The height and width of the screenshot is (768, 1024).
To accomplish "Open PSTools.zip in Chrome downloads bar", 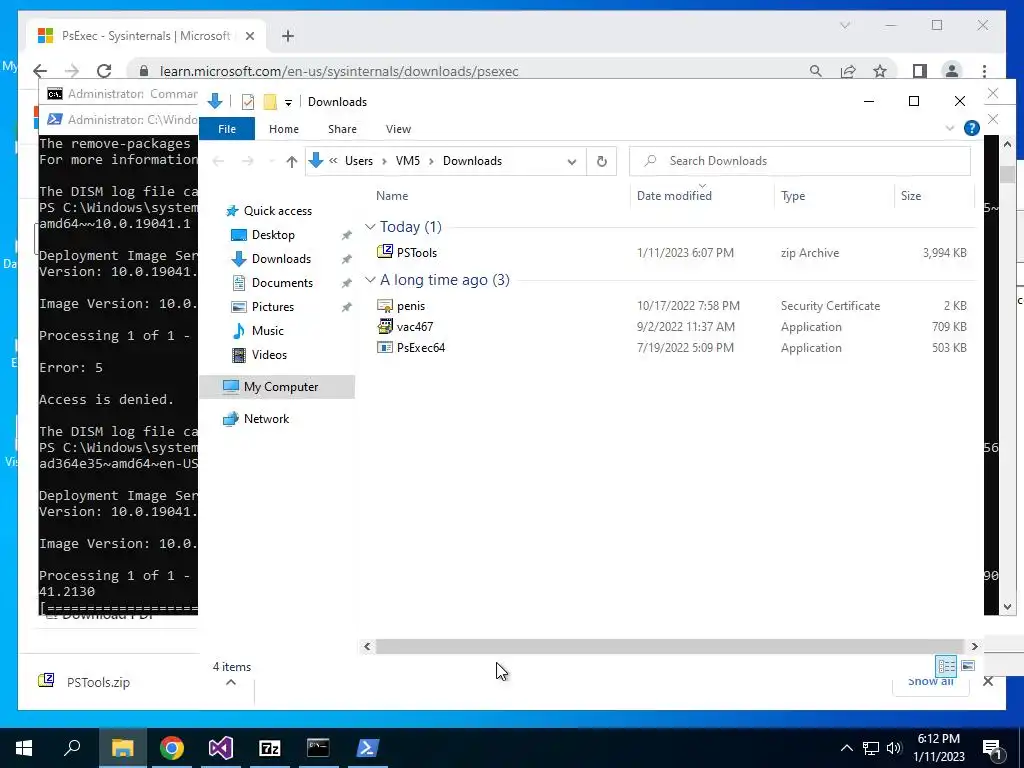I will coord(99,682).
